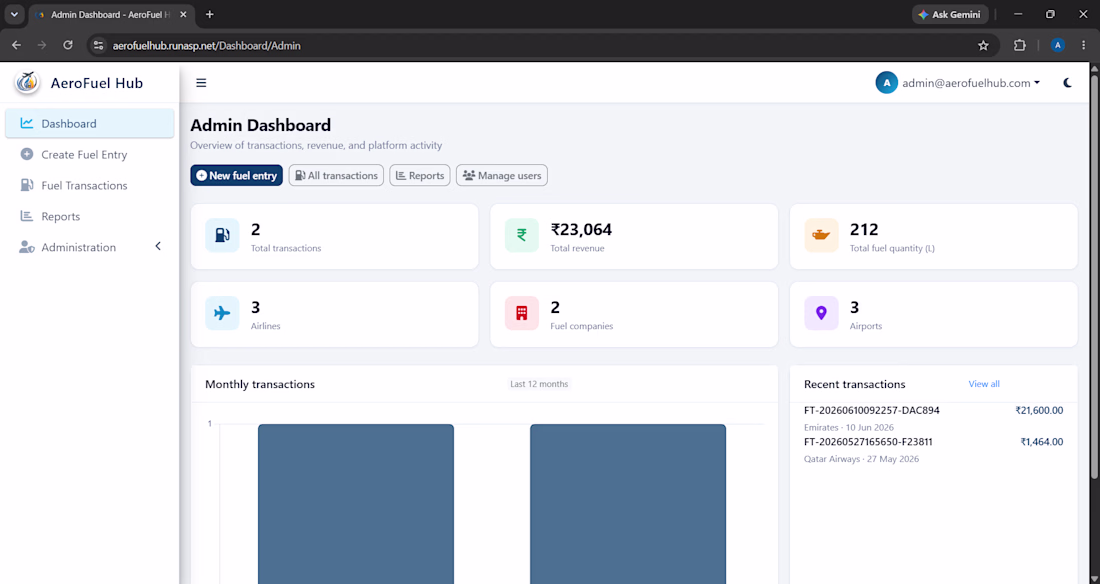Toggle the sidebar with hamburger icon
This screenshot has width=1100, height=584.
click(201, 83)
